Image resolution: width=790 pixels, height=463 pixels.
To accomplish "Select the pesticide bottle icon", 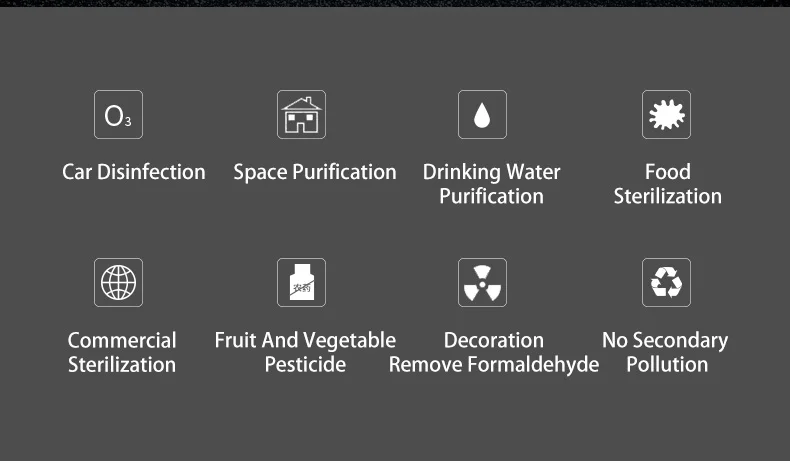I will pos(301,283).
